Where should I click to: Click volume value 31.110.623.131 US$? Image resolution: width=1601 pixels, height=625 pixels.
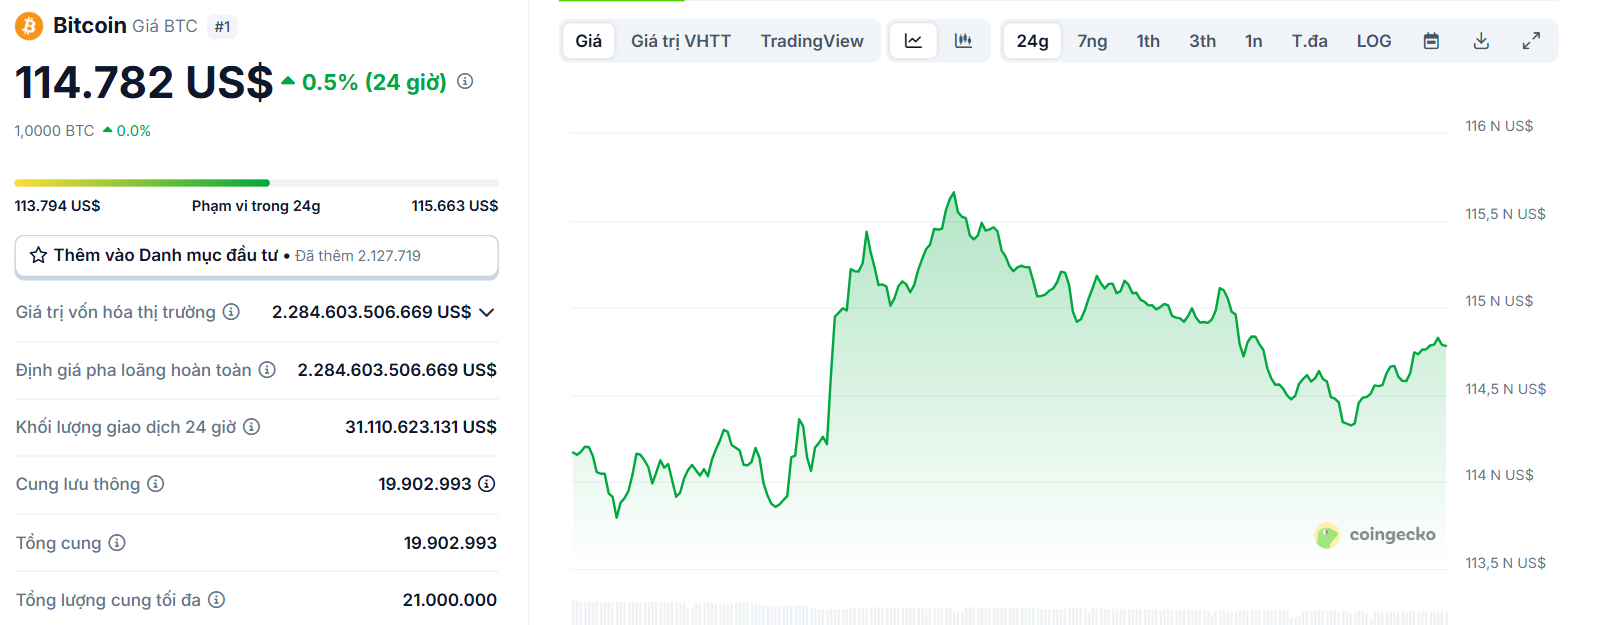point(421,427)
